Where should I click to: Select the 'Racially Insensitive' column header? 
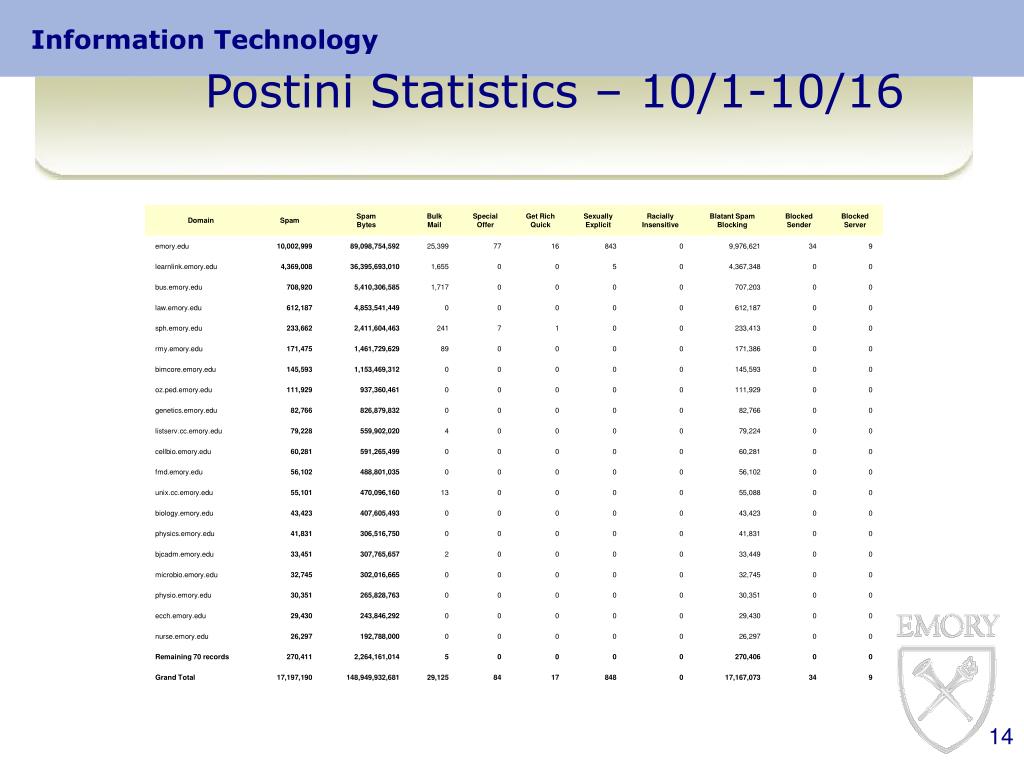pyautogui.click(x=660, y=221)
